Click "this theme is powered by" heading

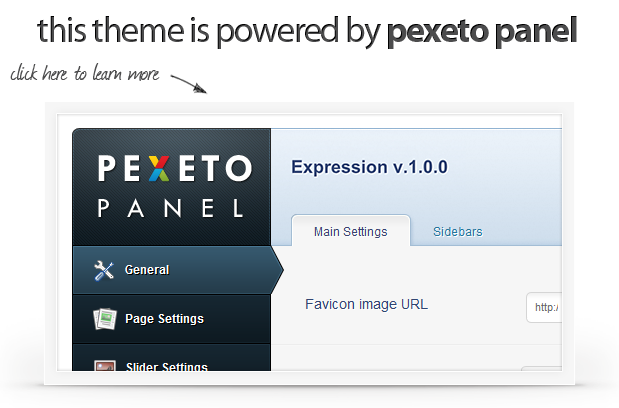tap(209, 31)
